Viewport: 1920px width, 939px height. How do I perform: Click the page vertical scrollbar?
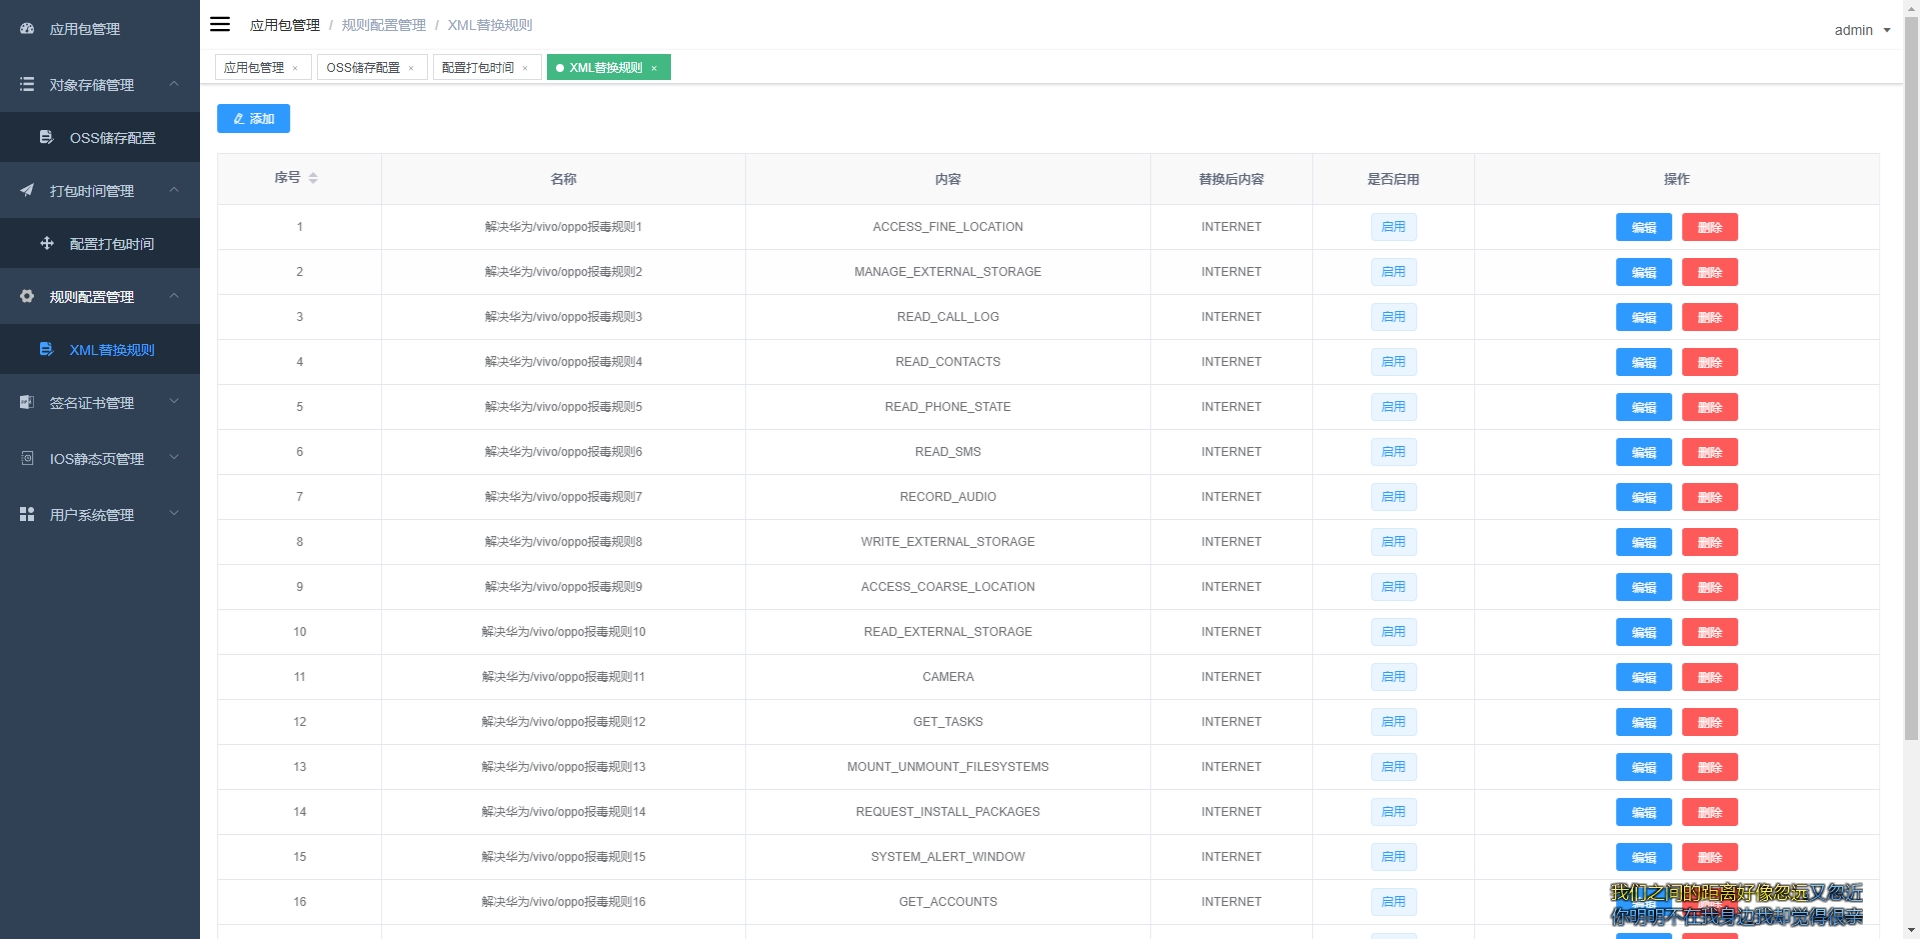pyautogui.click(x=1911, y=400)
